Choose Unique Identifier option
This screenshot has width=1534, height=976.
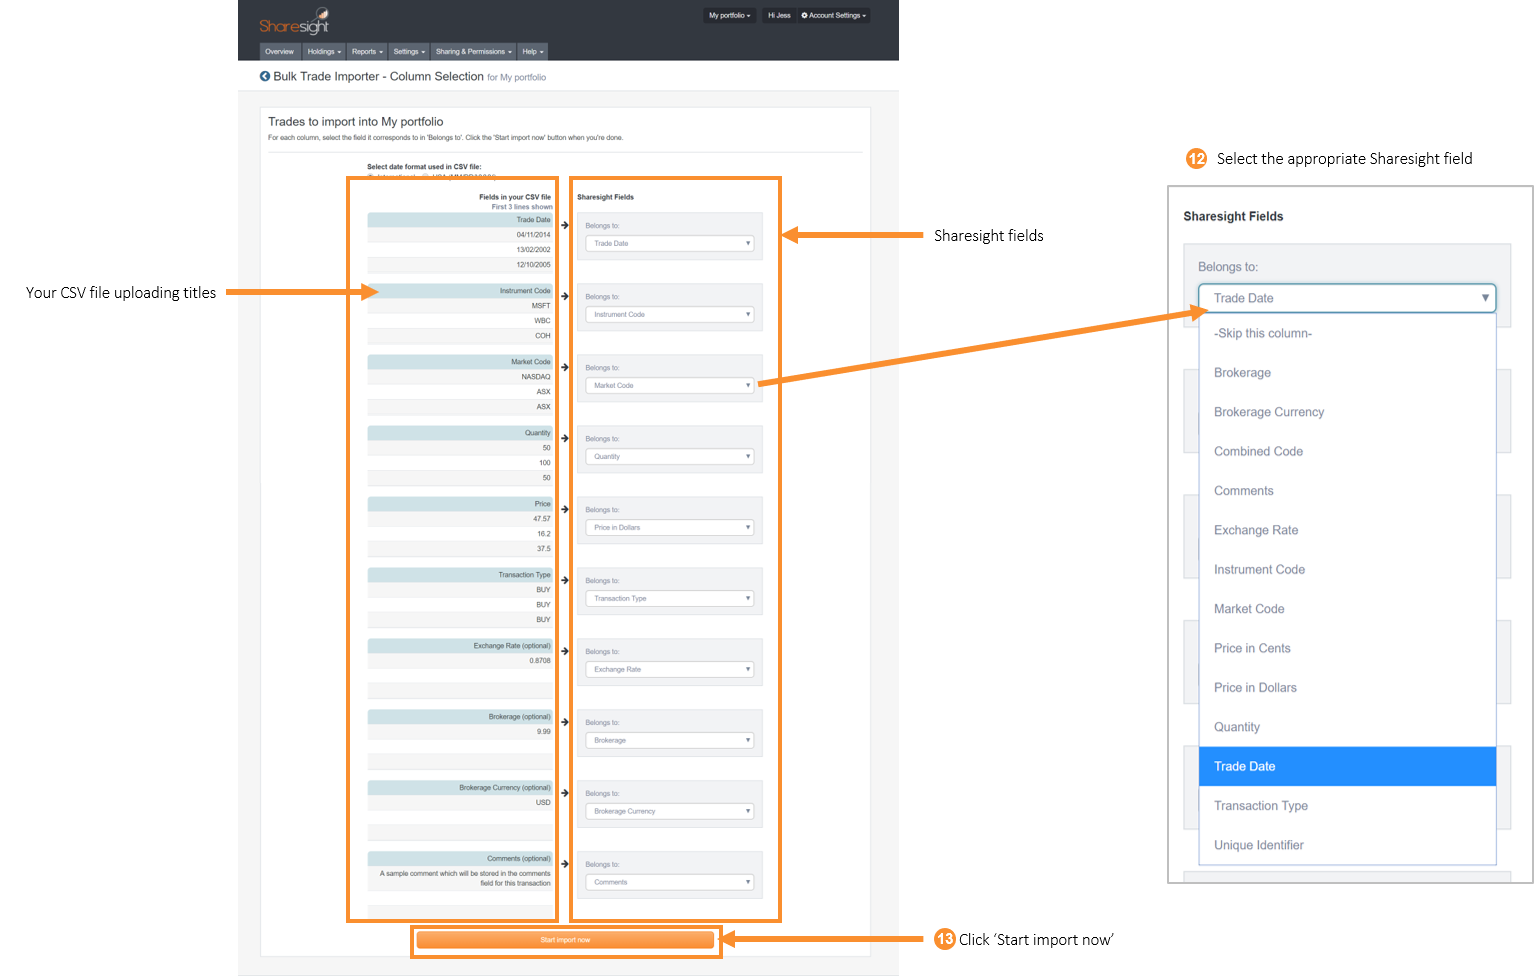tap(1347, 845)
